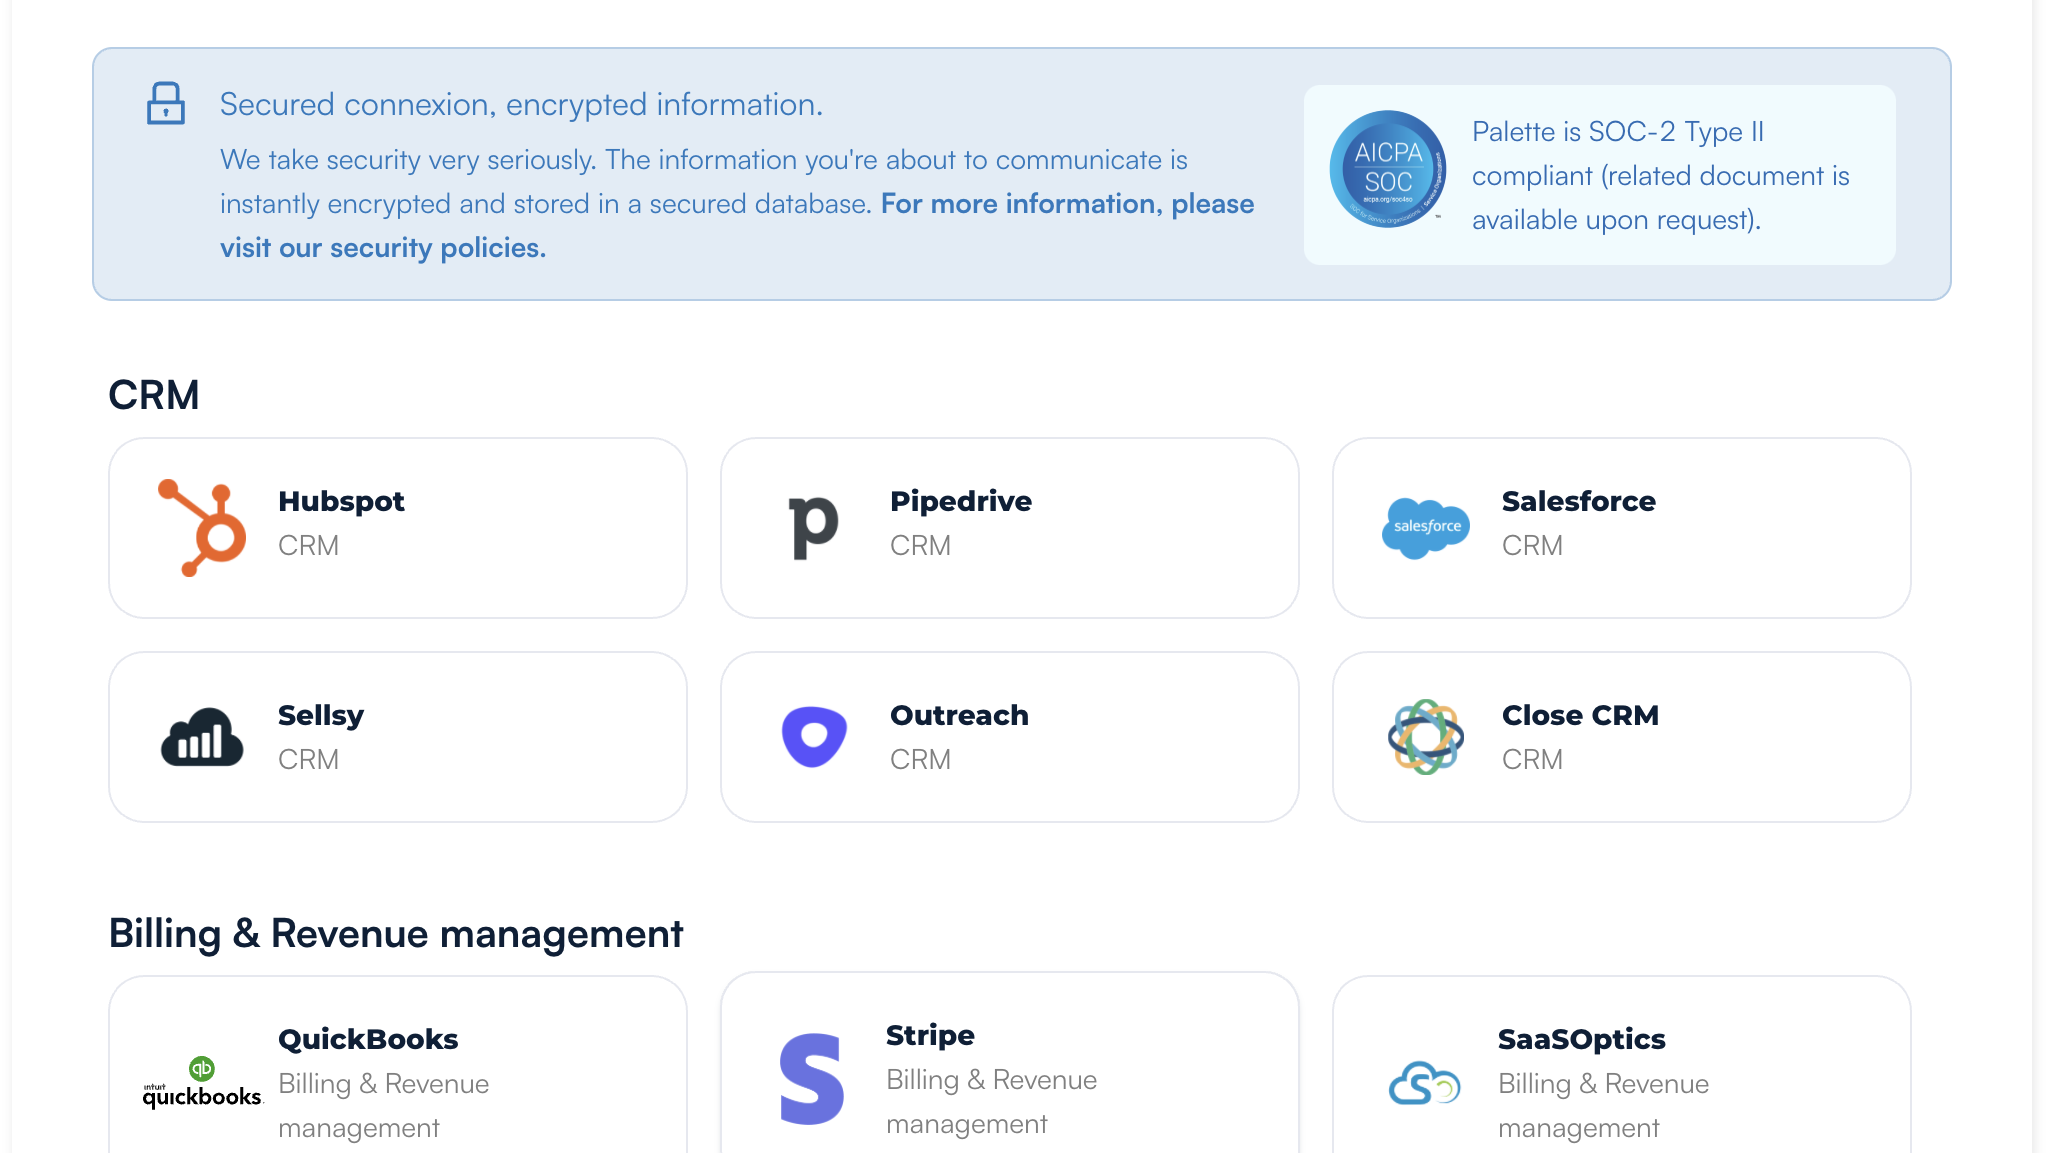Select the Hubspot CRM card title
The width and height of the screenshot is (2050, 1153).
coord(341,501)
